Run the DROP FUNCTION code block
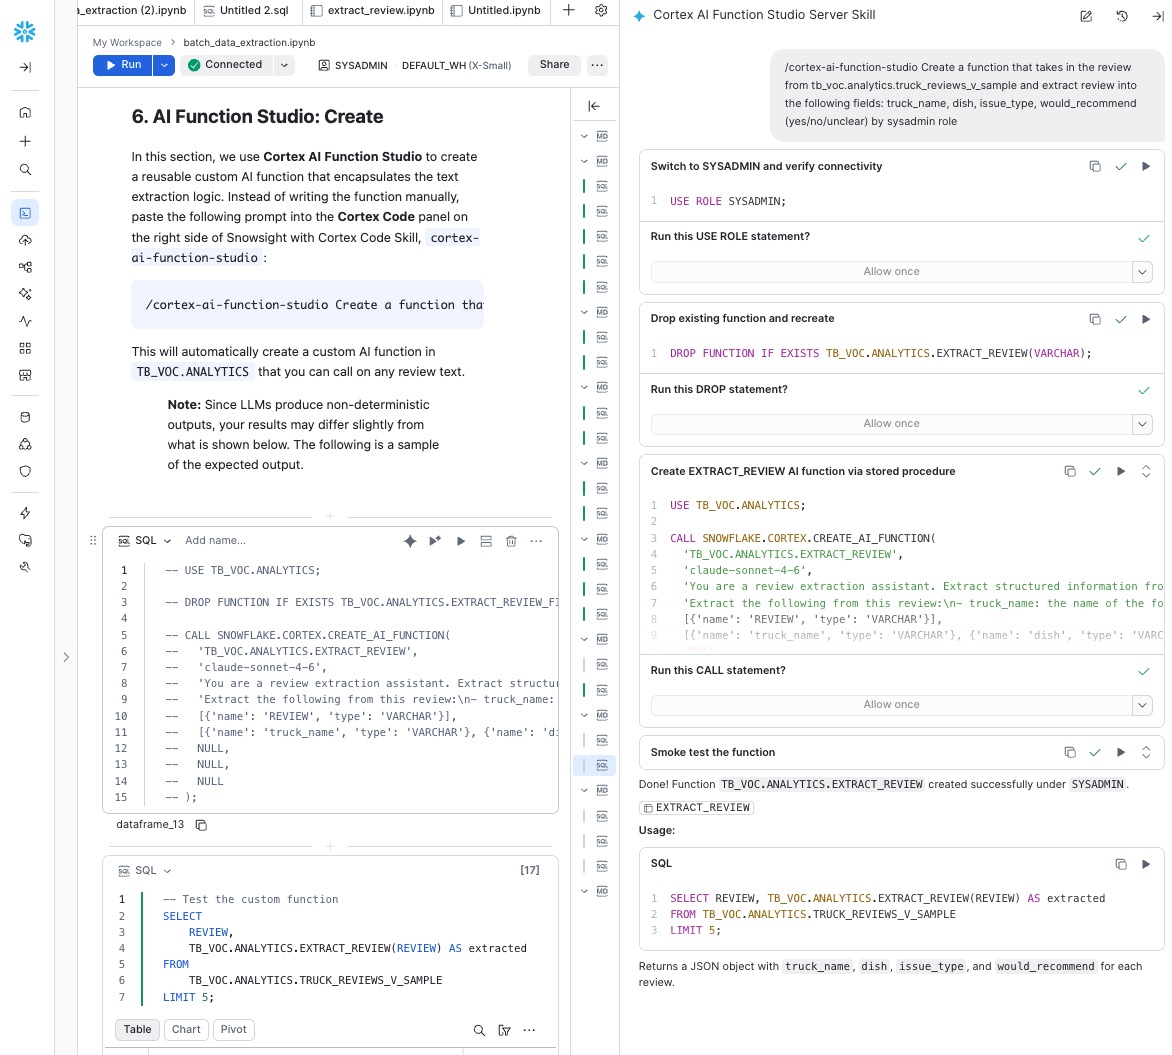The height and width of the screenshot is (1055, 1172). point(1146,319)
